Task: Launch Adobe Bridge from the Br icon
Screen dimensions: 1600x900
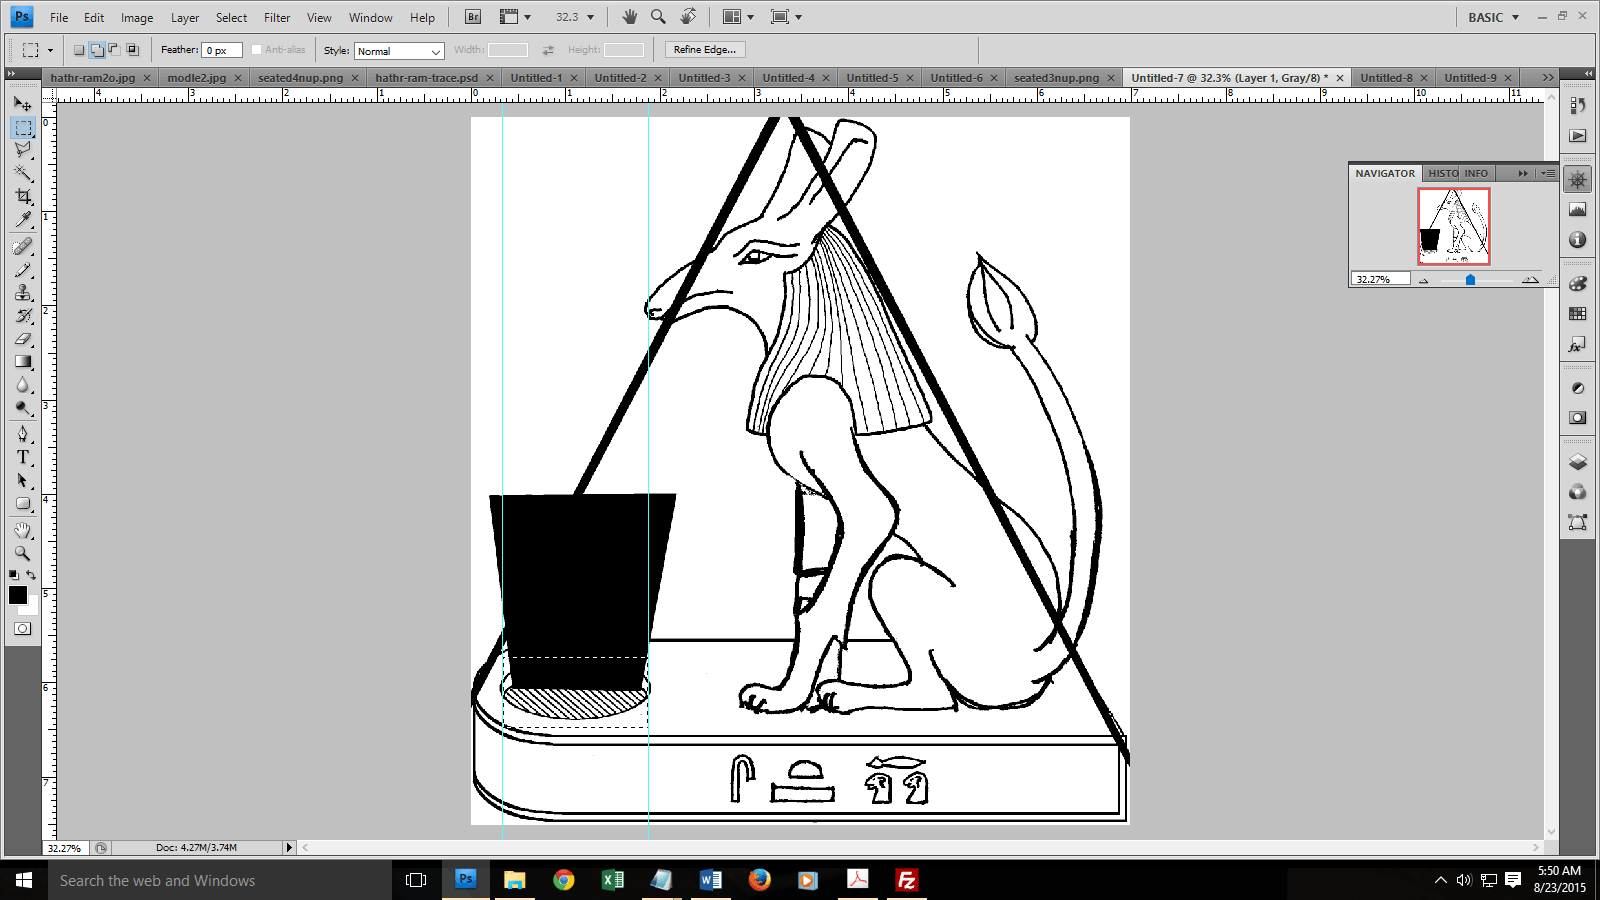Action: point(473,17)
